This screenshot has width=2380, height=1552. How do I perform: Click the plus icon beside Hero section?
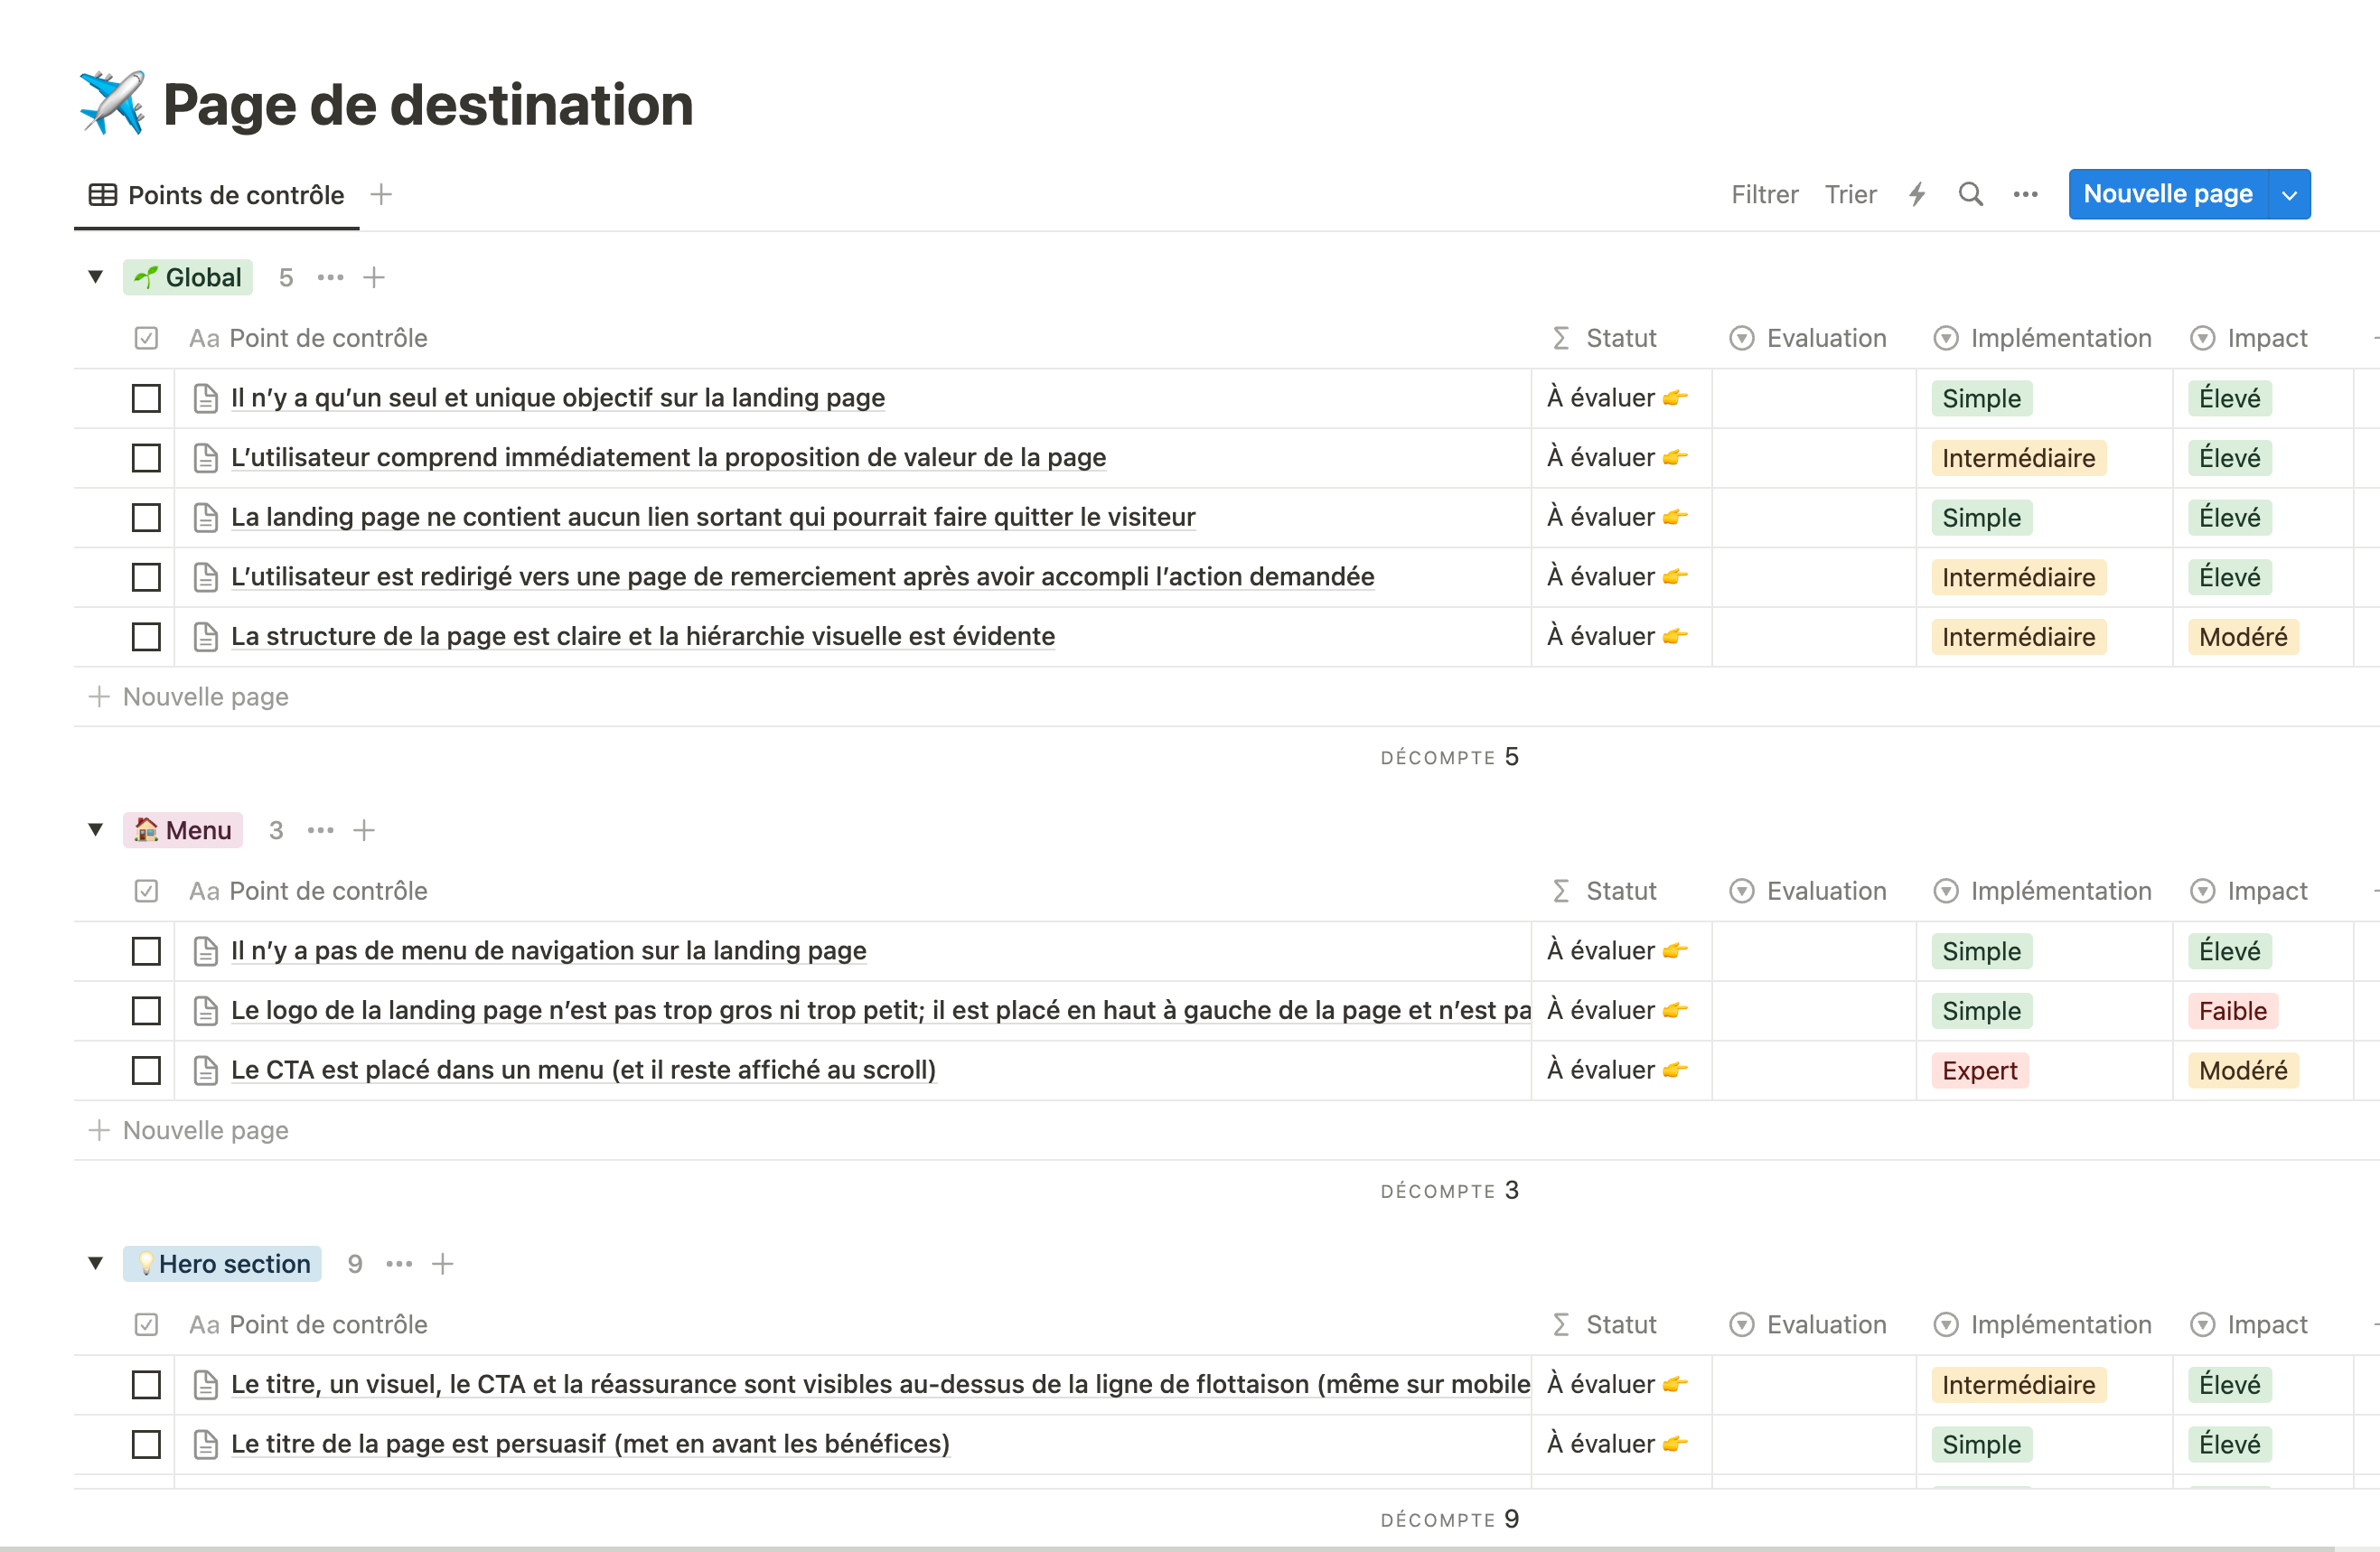442,1264
